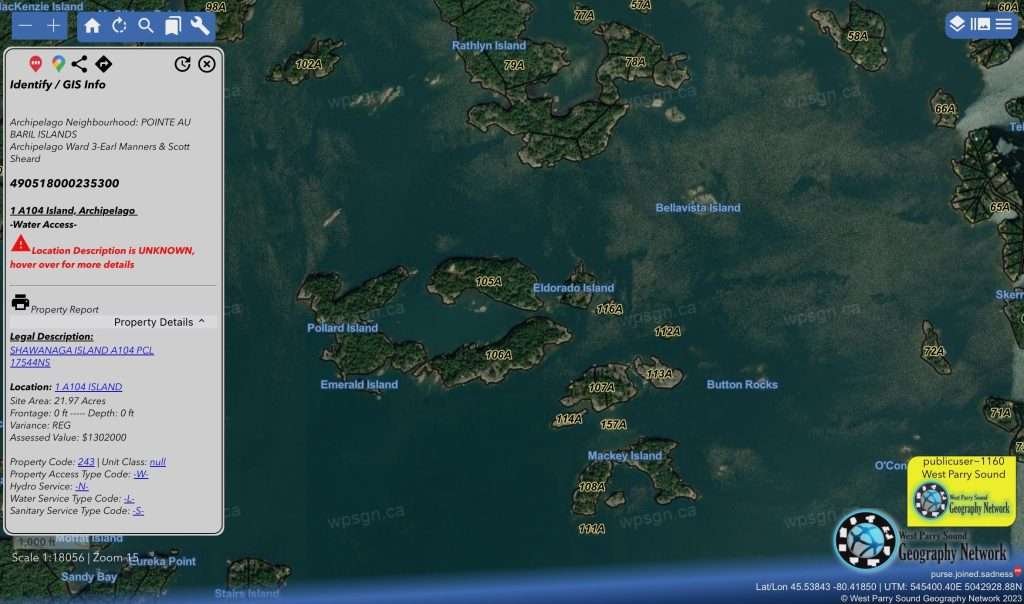
Task: Click the round Geography Network logo
Action: click(865, 540)
